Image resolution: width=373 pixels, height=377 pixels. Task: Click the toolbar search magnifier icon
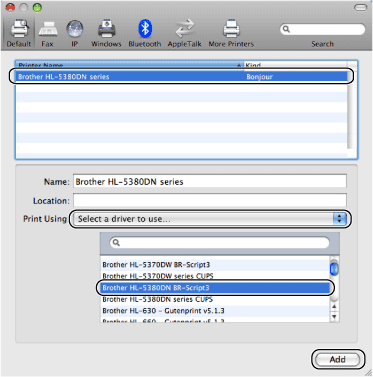coord(286,29)
